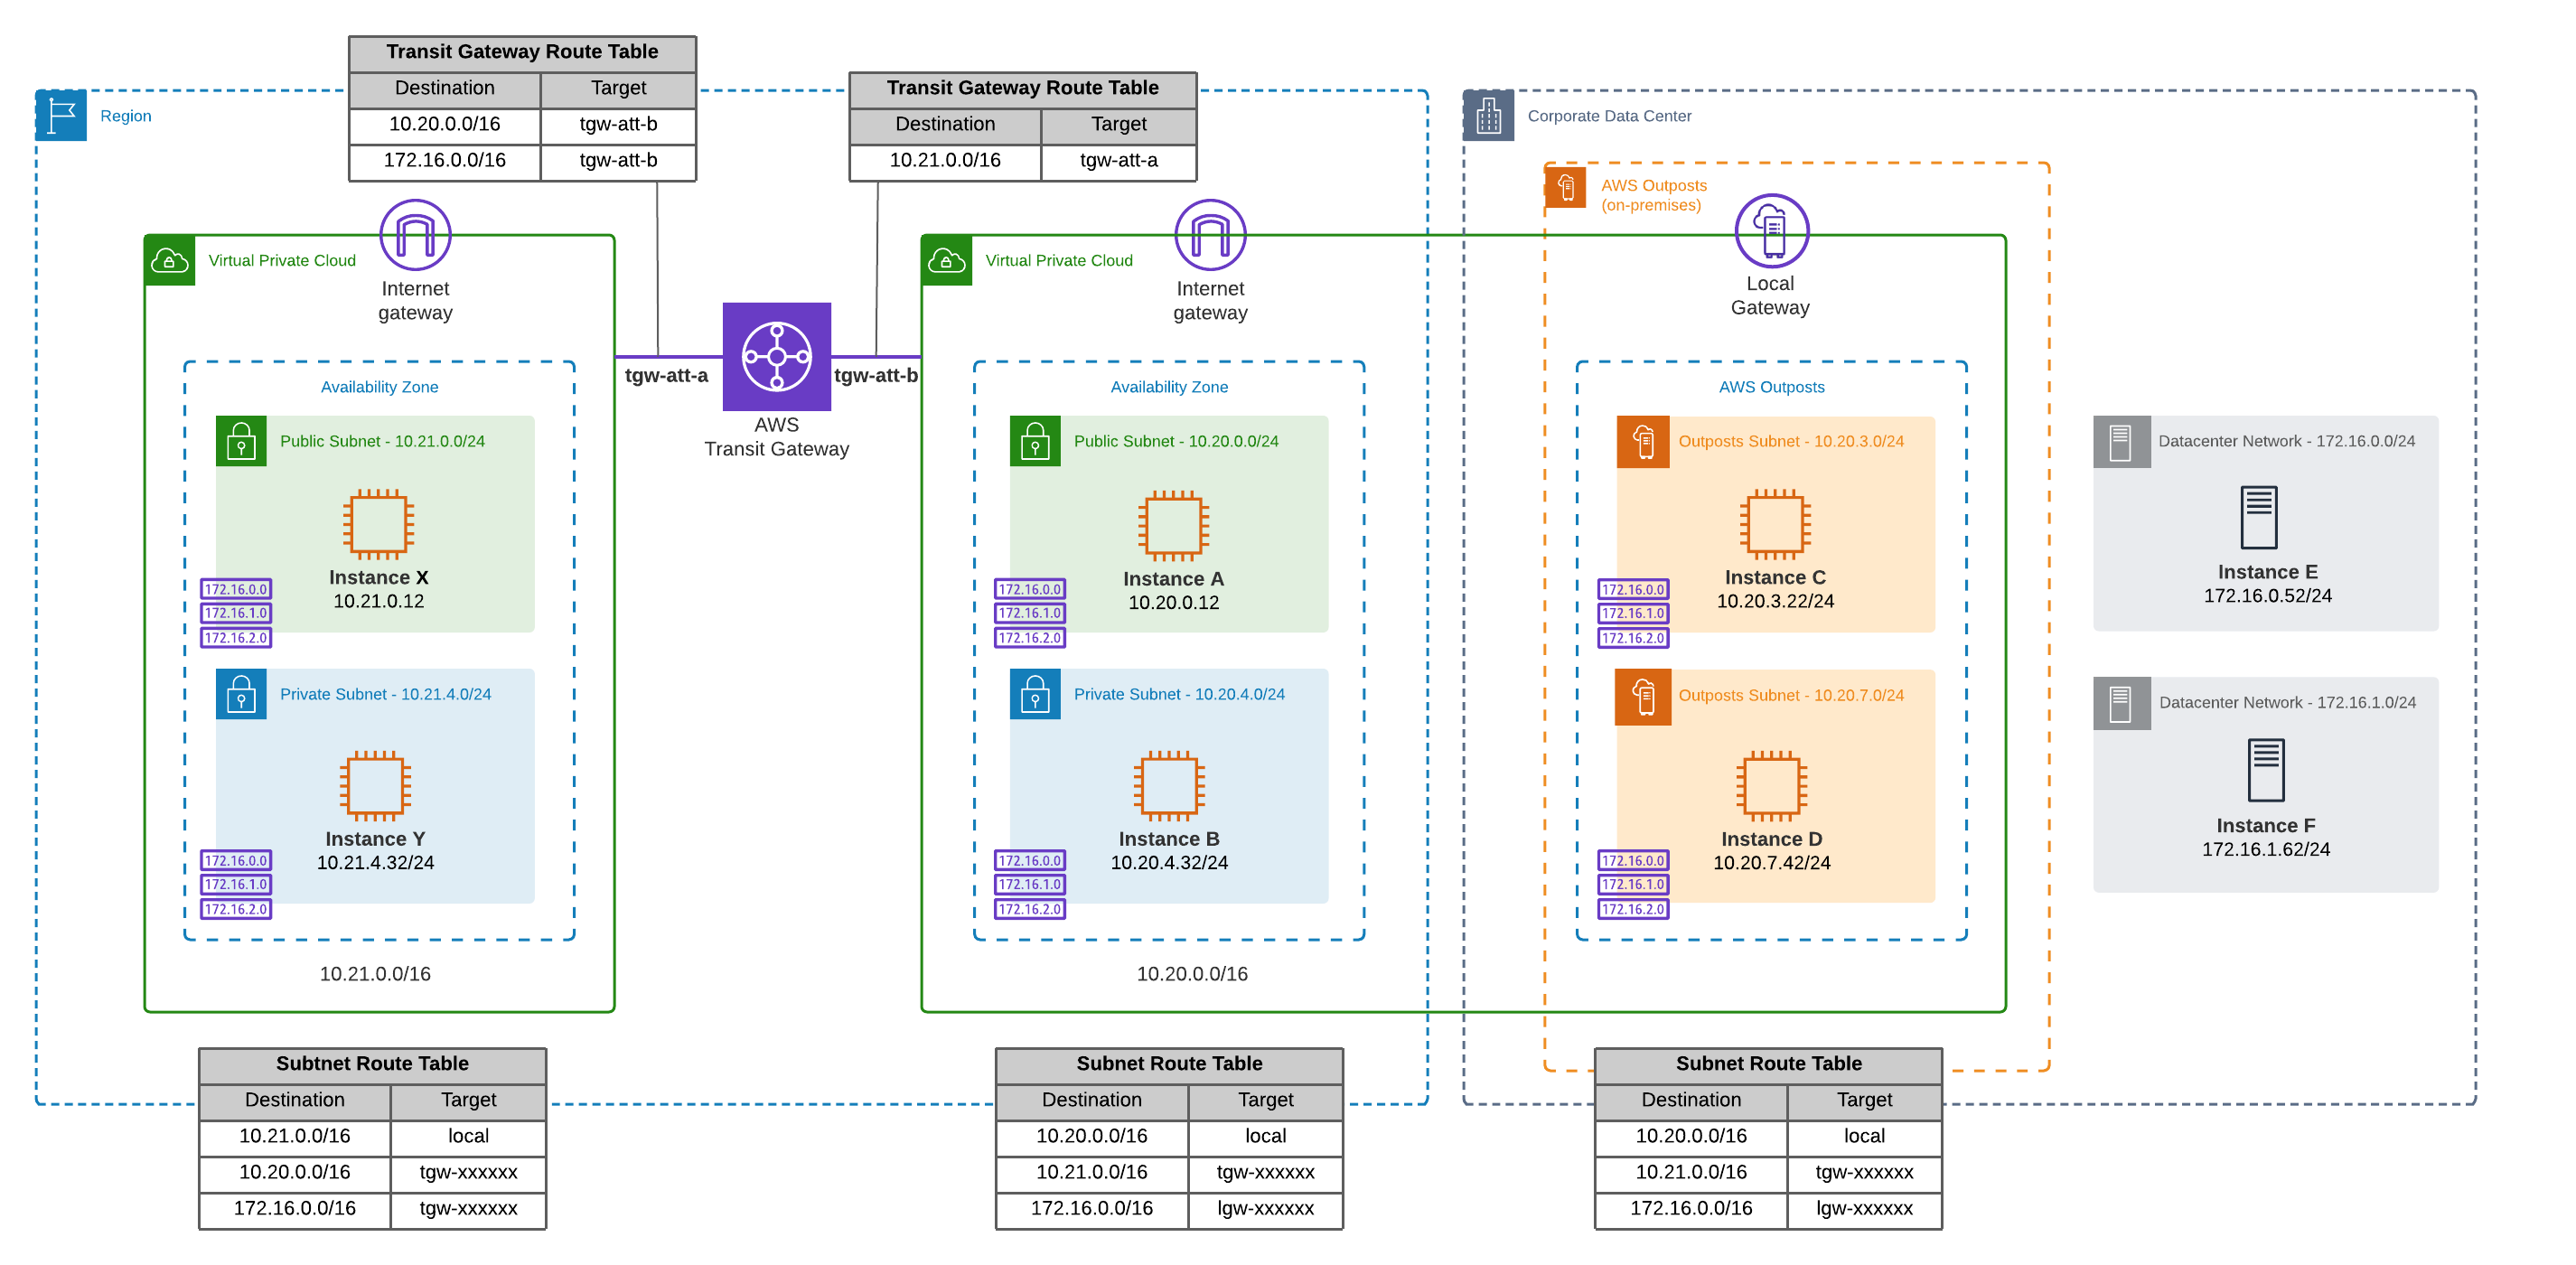Viewport: 2576px width, 1265px height.
Task: Click Instance Y chip icon
Action: [x=375, y=785]
